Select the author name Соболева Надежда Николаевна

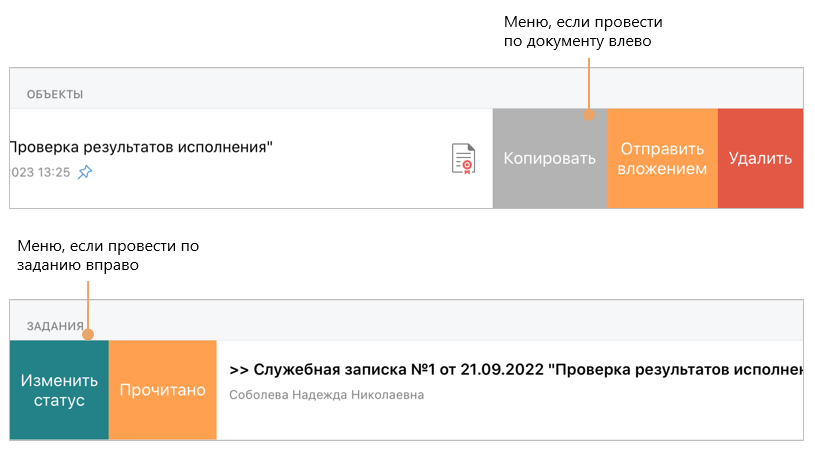tap(327, 395)
